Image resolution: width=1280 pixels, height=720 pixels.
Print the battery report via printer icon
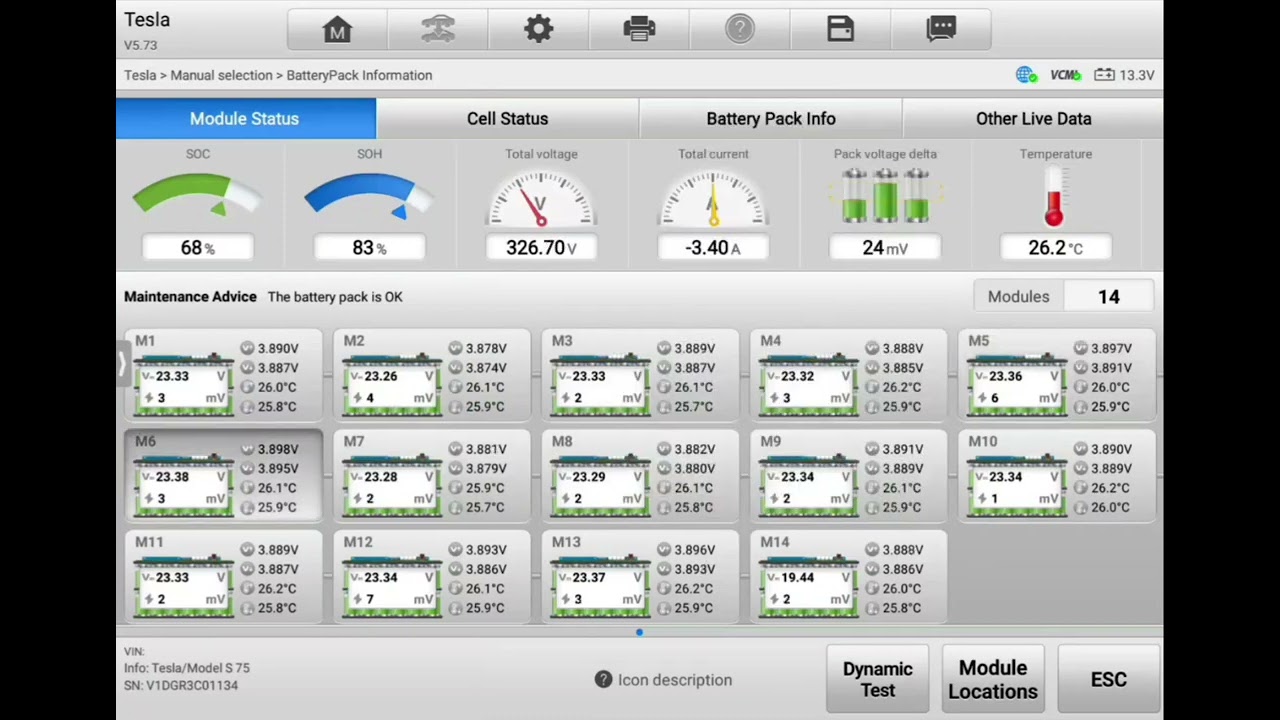639,29
